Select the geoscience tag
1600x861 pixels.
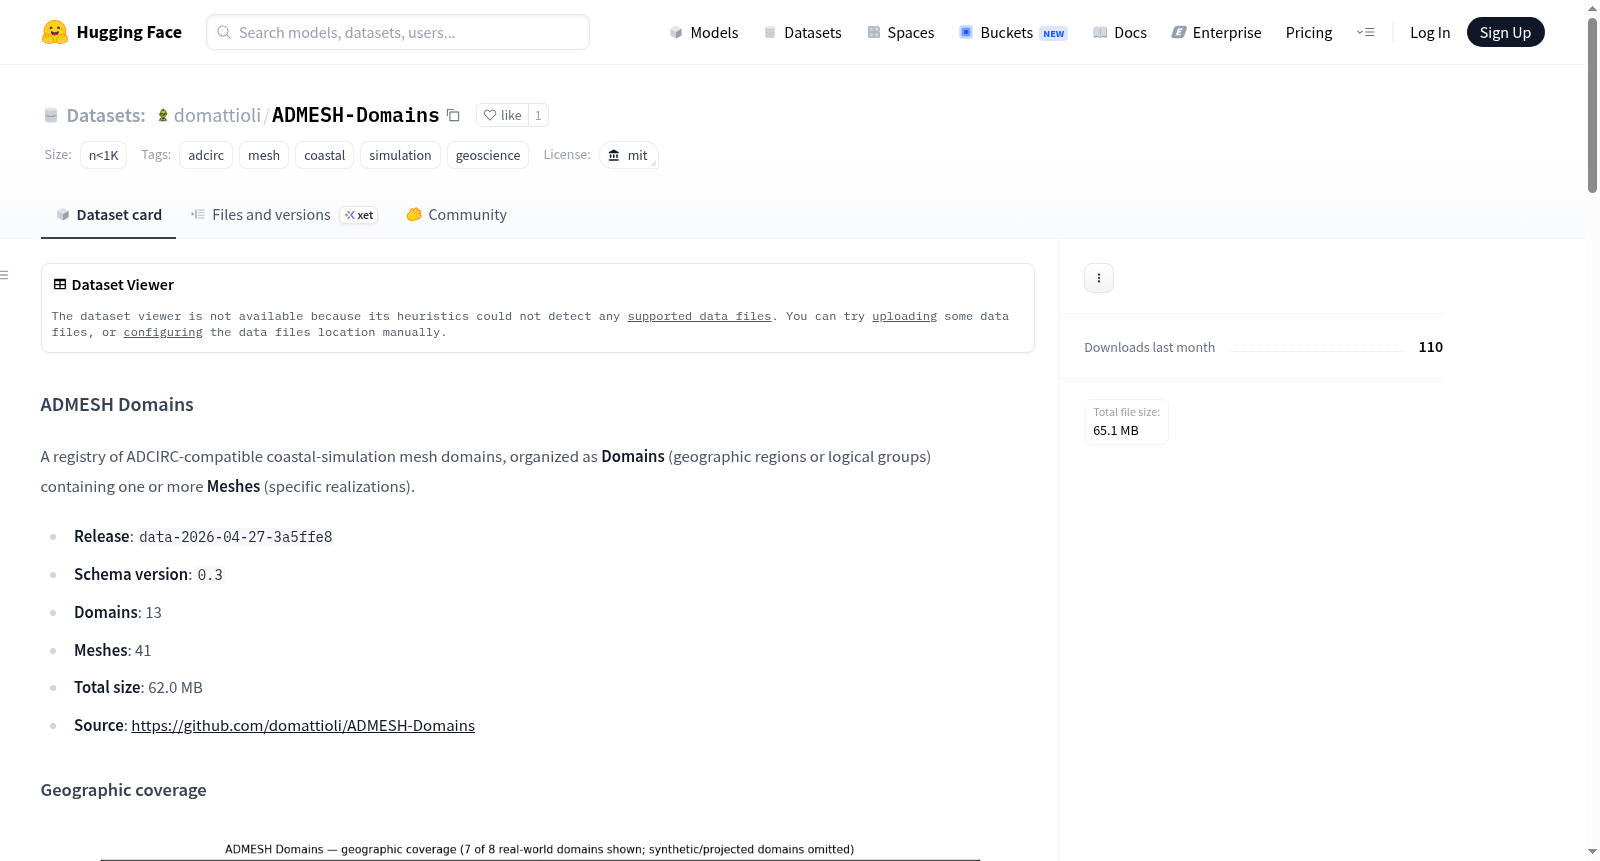[488, 155]
